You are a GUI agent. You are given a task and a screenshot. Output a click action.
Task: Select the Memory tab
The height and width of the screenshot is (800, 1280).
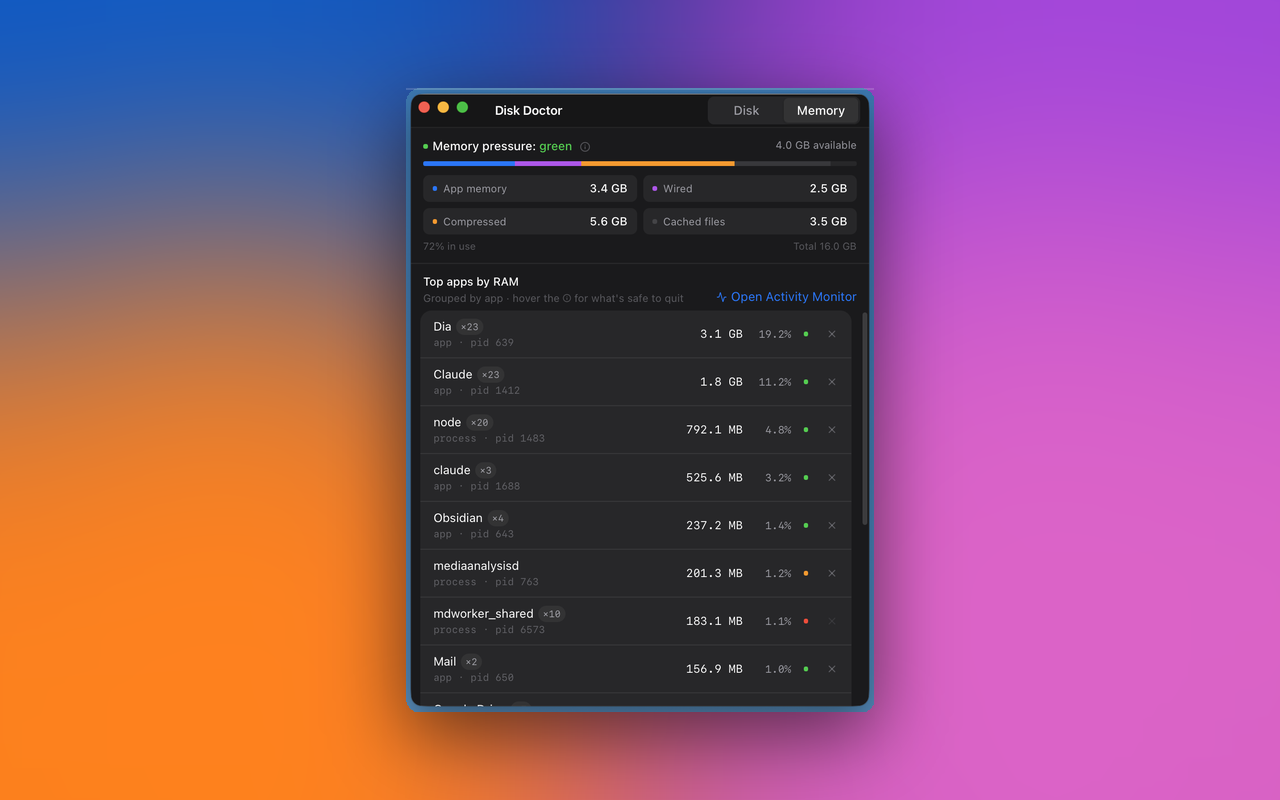pos(821,110)
